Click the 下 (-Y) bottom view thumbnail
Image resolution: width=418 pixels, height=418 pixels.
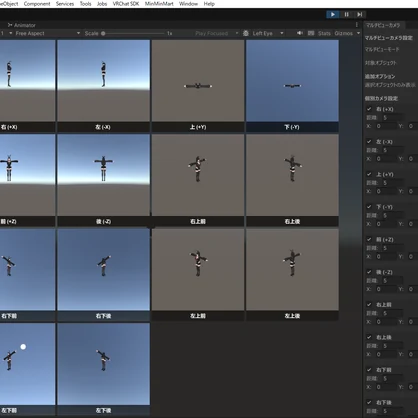pyautogui.click(x=292, y=81)
